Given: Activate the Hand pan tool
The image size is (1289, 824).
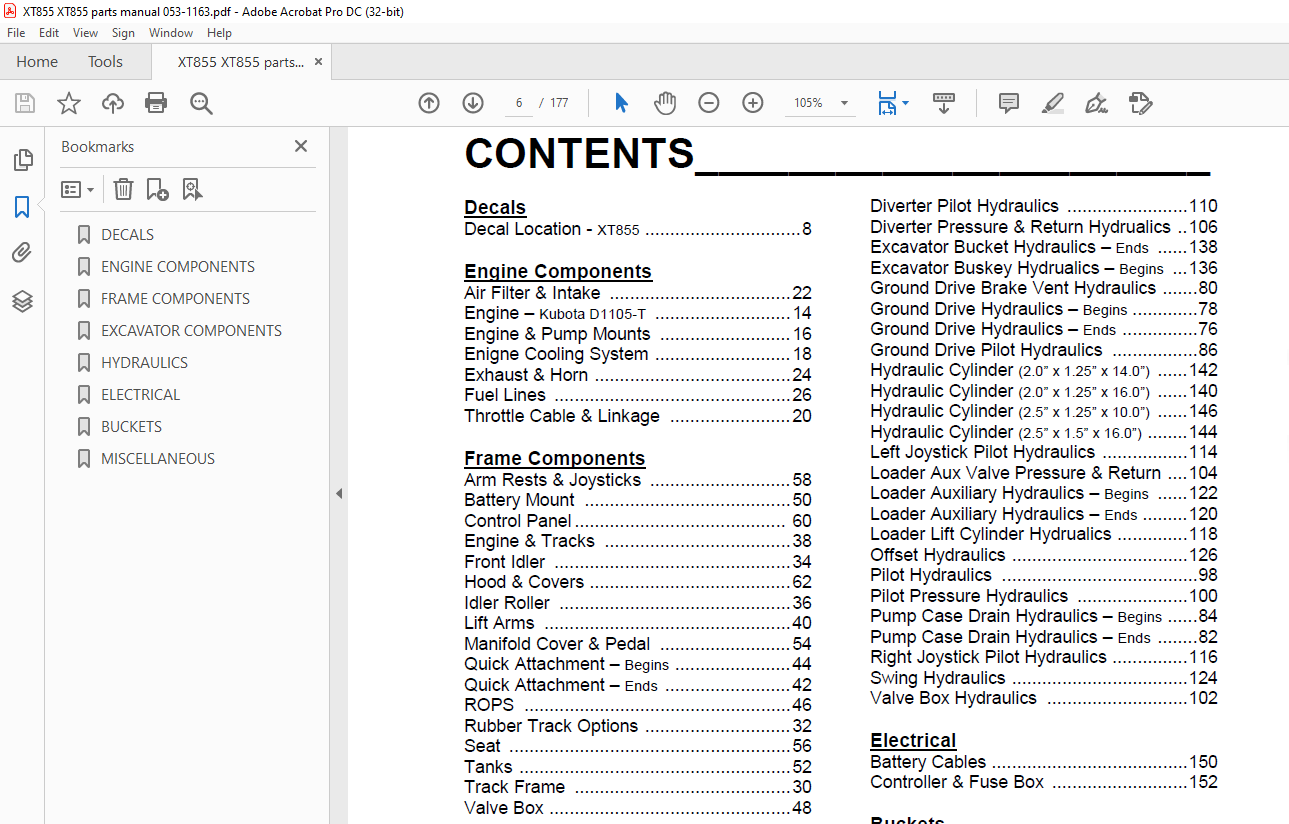Looking at the screenshot, I should click(x=665, y=103).
